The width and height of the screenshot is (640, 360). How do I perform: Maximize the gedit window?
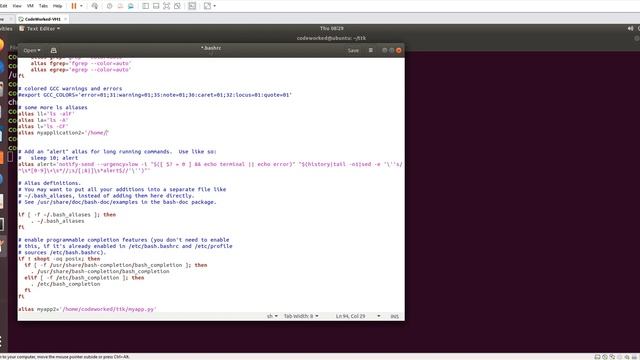point(391,50)
